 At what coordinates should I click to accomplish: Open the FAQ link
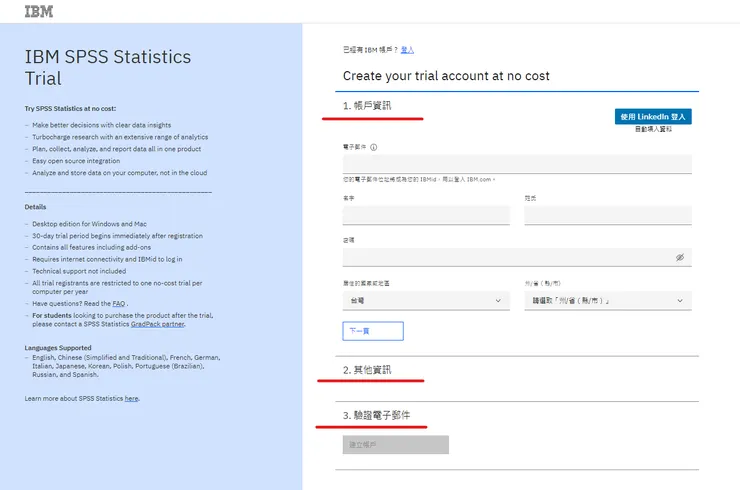coord(119,304)
